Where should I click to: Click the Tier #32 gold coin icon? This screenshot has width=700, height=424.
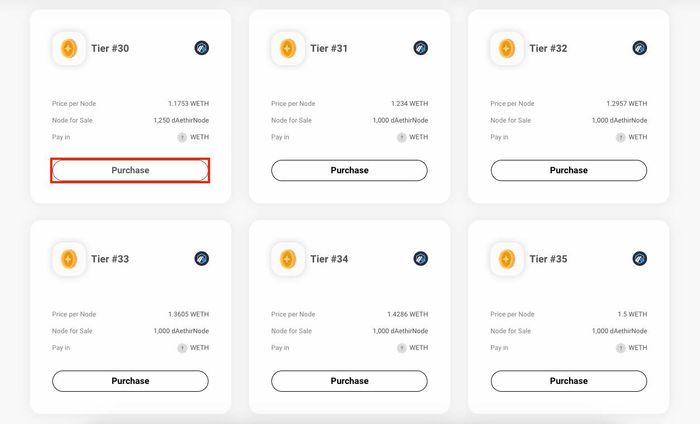507,48
